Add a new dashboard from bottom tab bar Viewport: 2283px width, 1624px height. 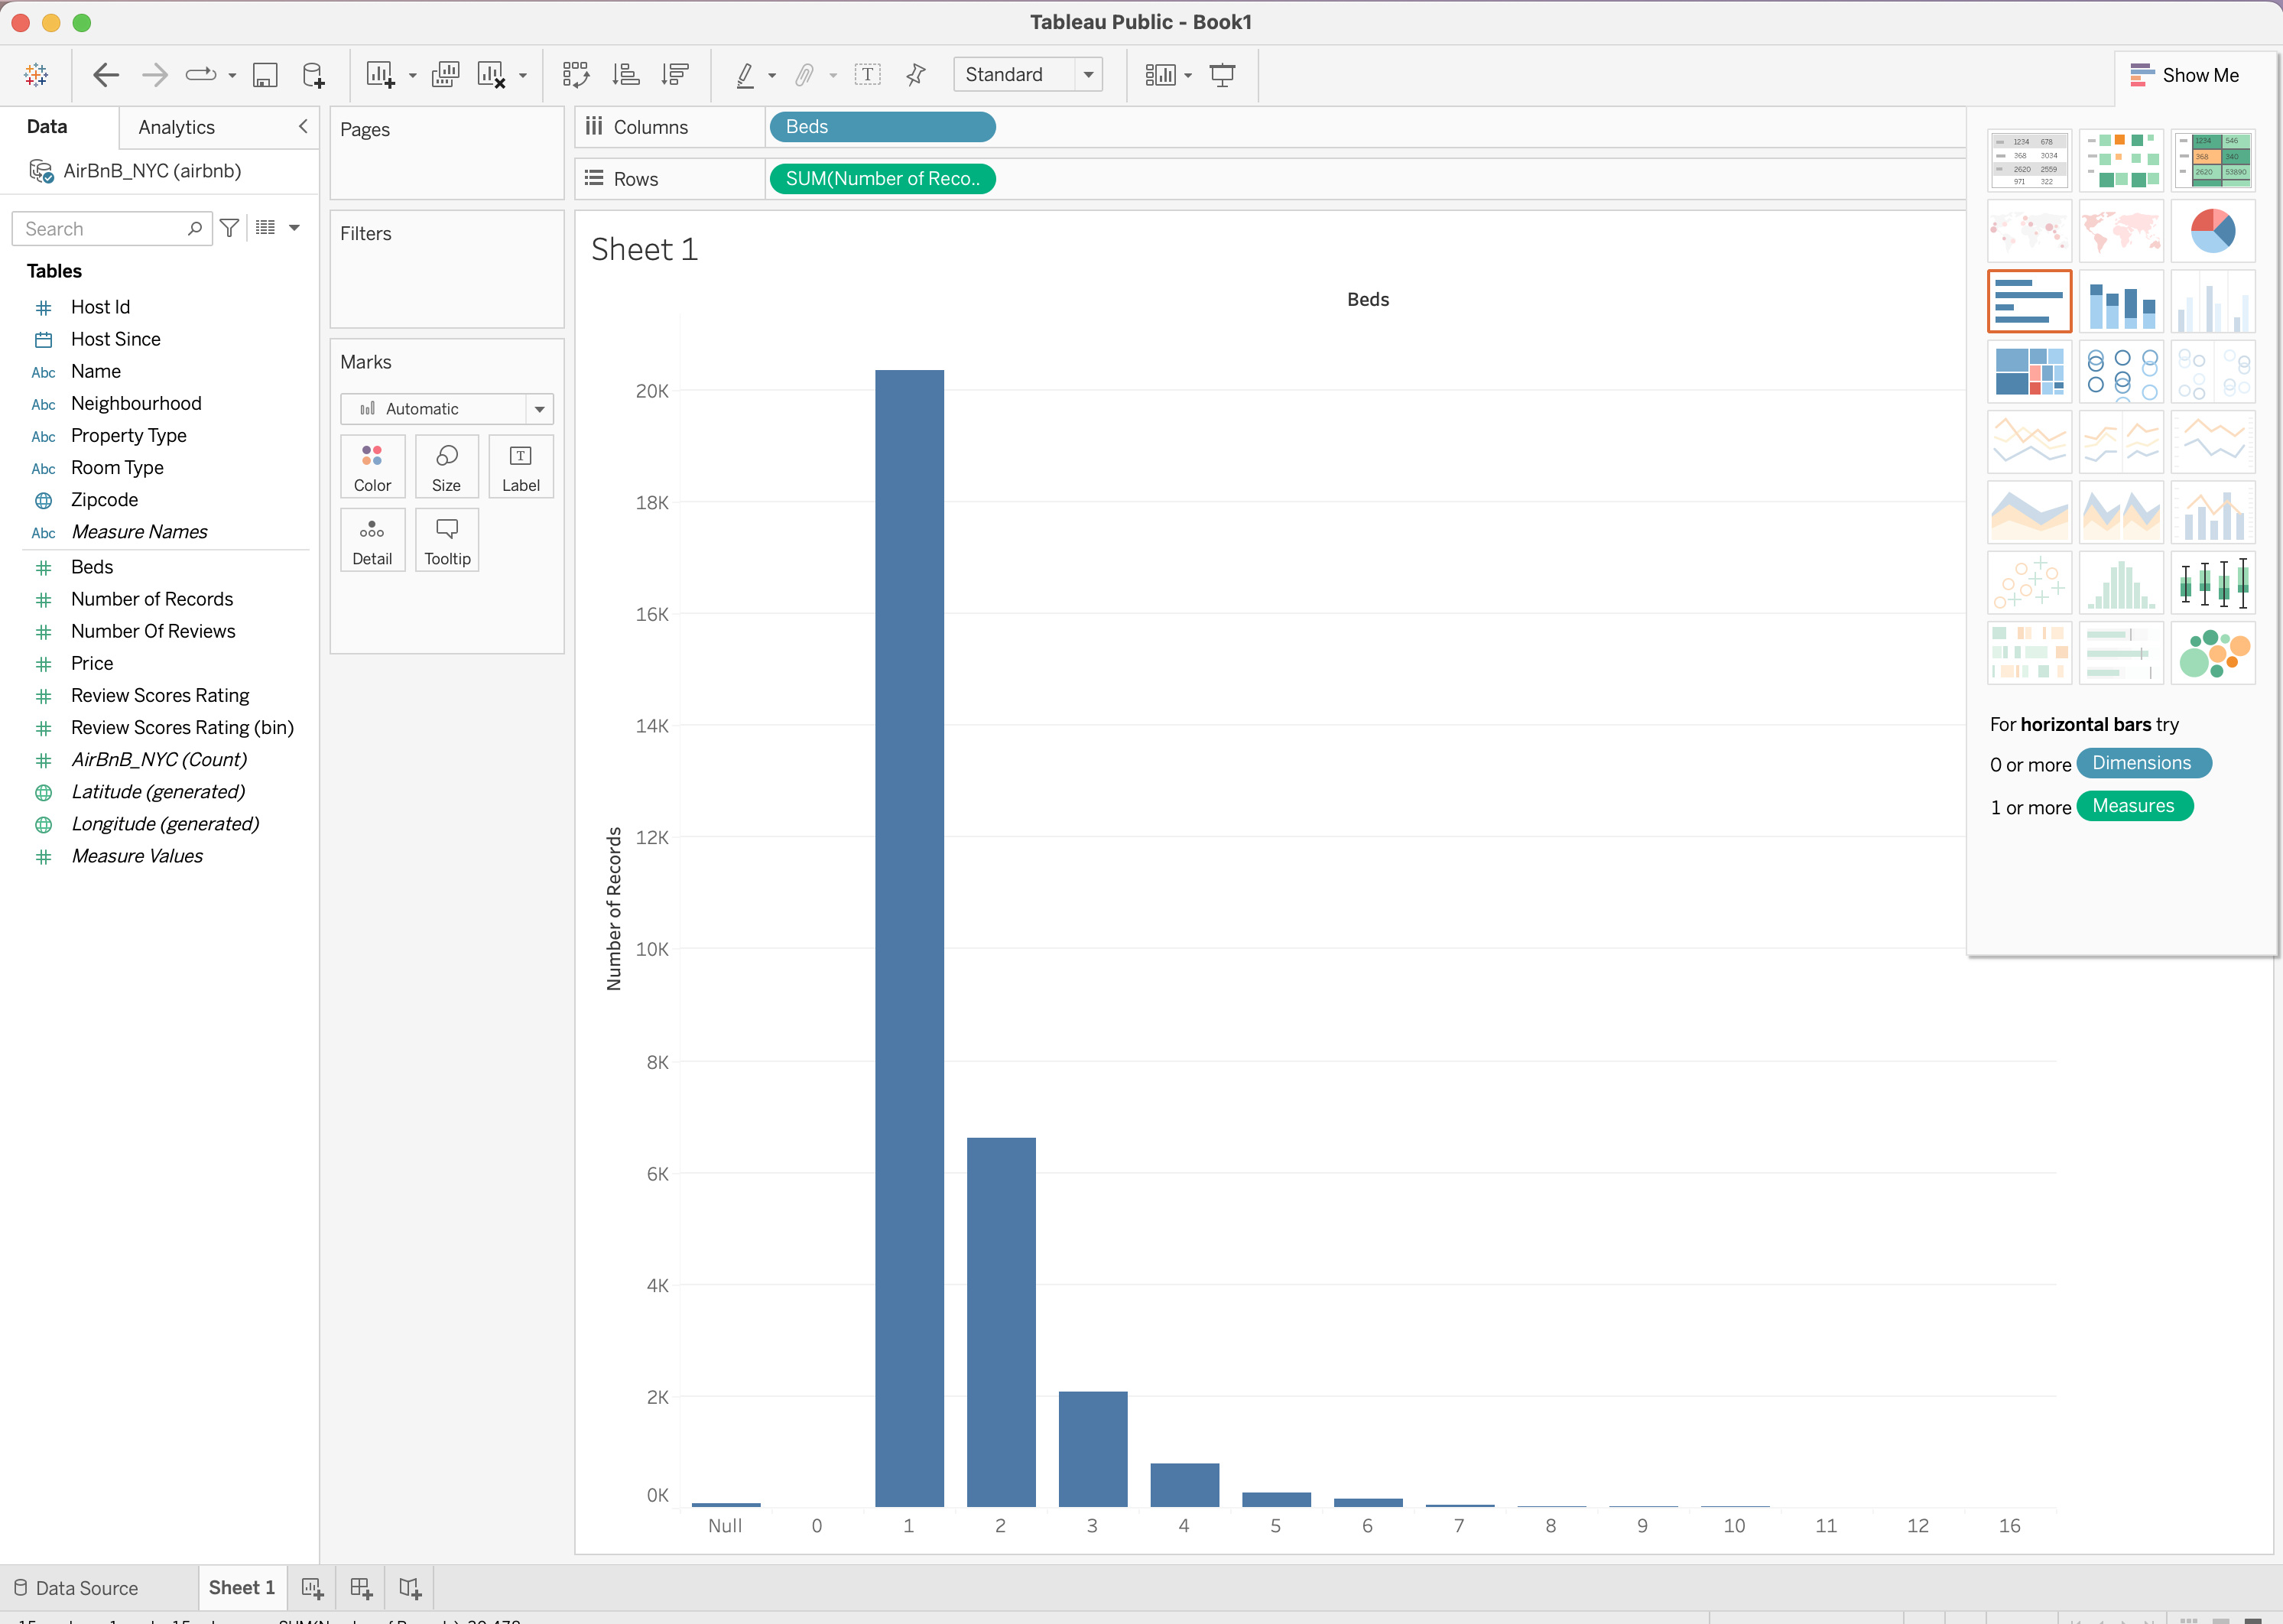pyautogui.click(x=361, y=1588)
